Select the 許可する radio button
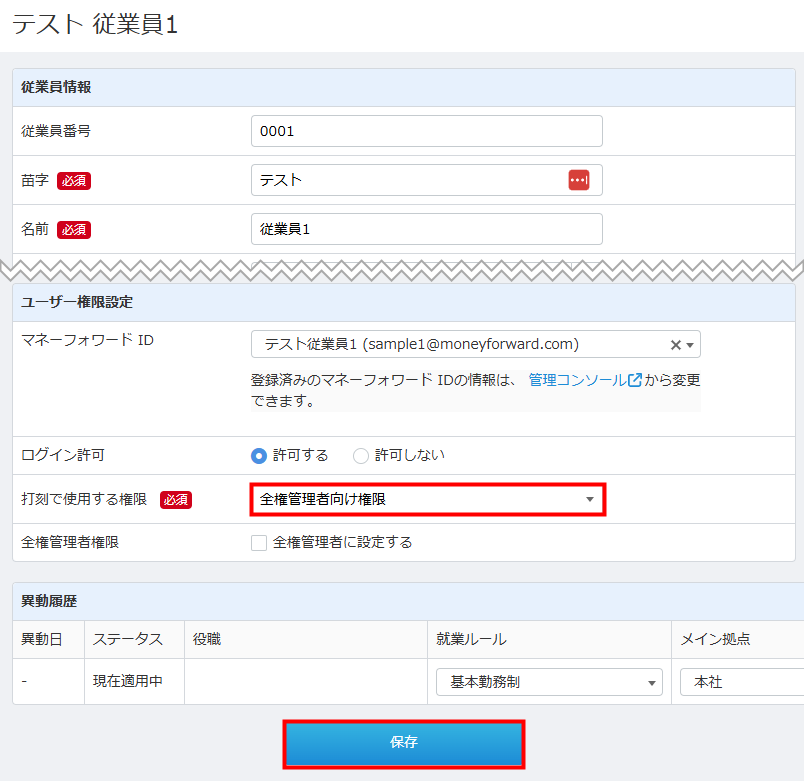 (259, 455)
